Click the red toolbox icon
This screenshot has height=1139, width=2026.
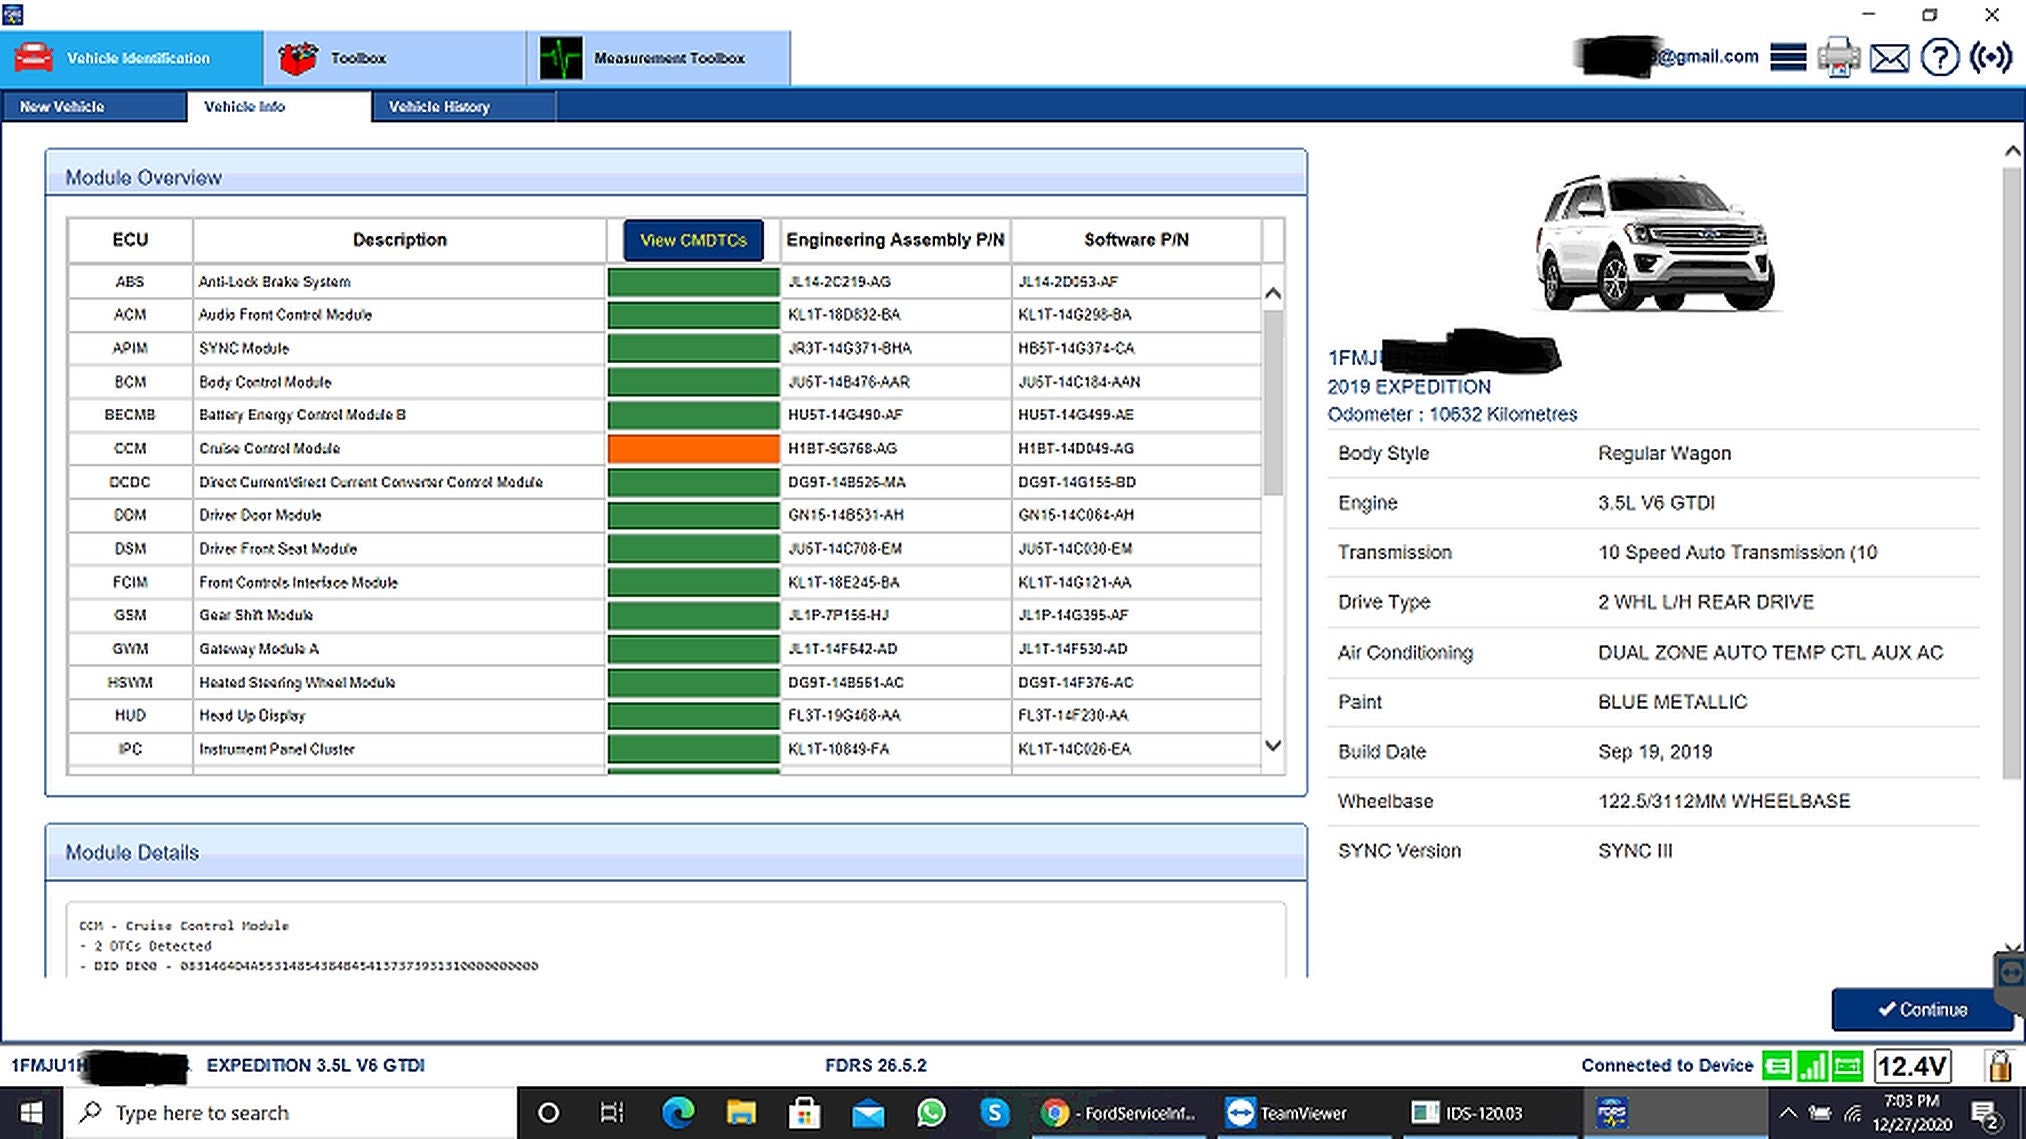pyautogui.click(x=297, y=58)
